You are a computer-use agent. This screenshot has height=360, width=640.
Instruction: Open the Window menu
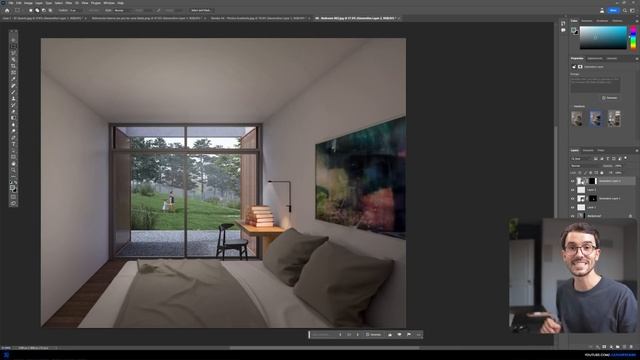tap(109, 3)
